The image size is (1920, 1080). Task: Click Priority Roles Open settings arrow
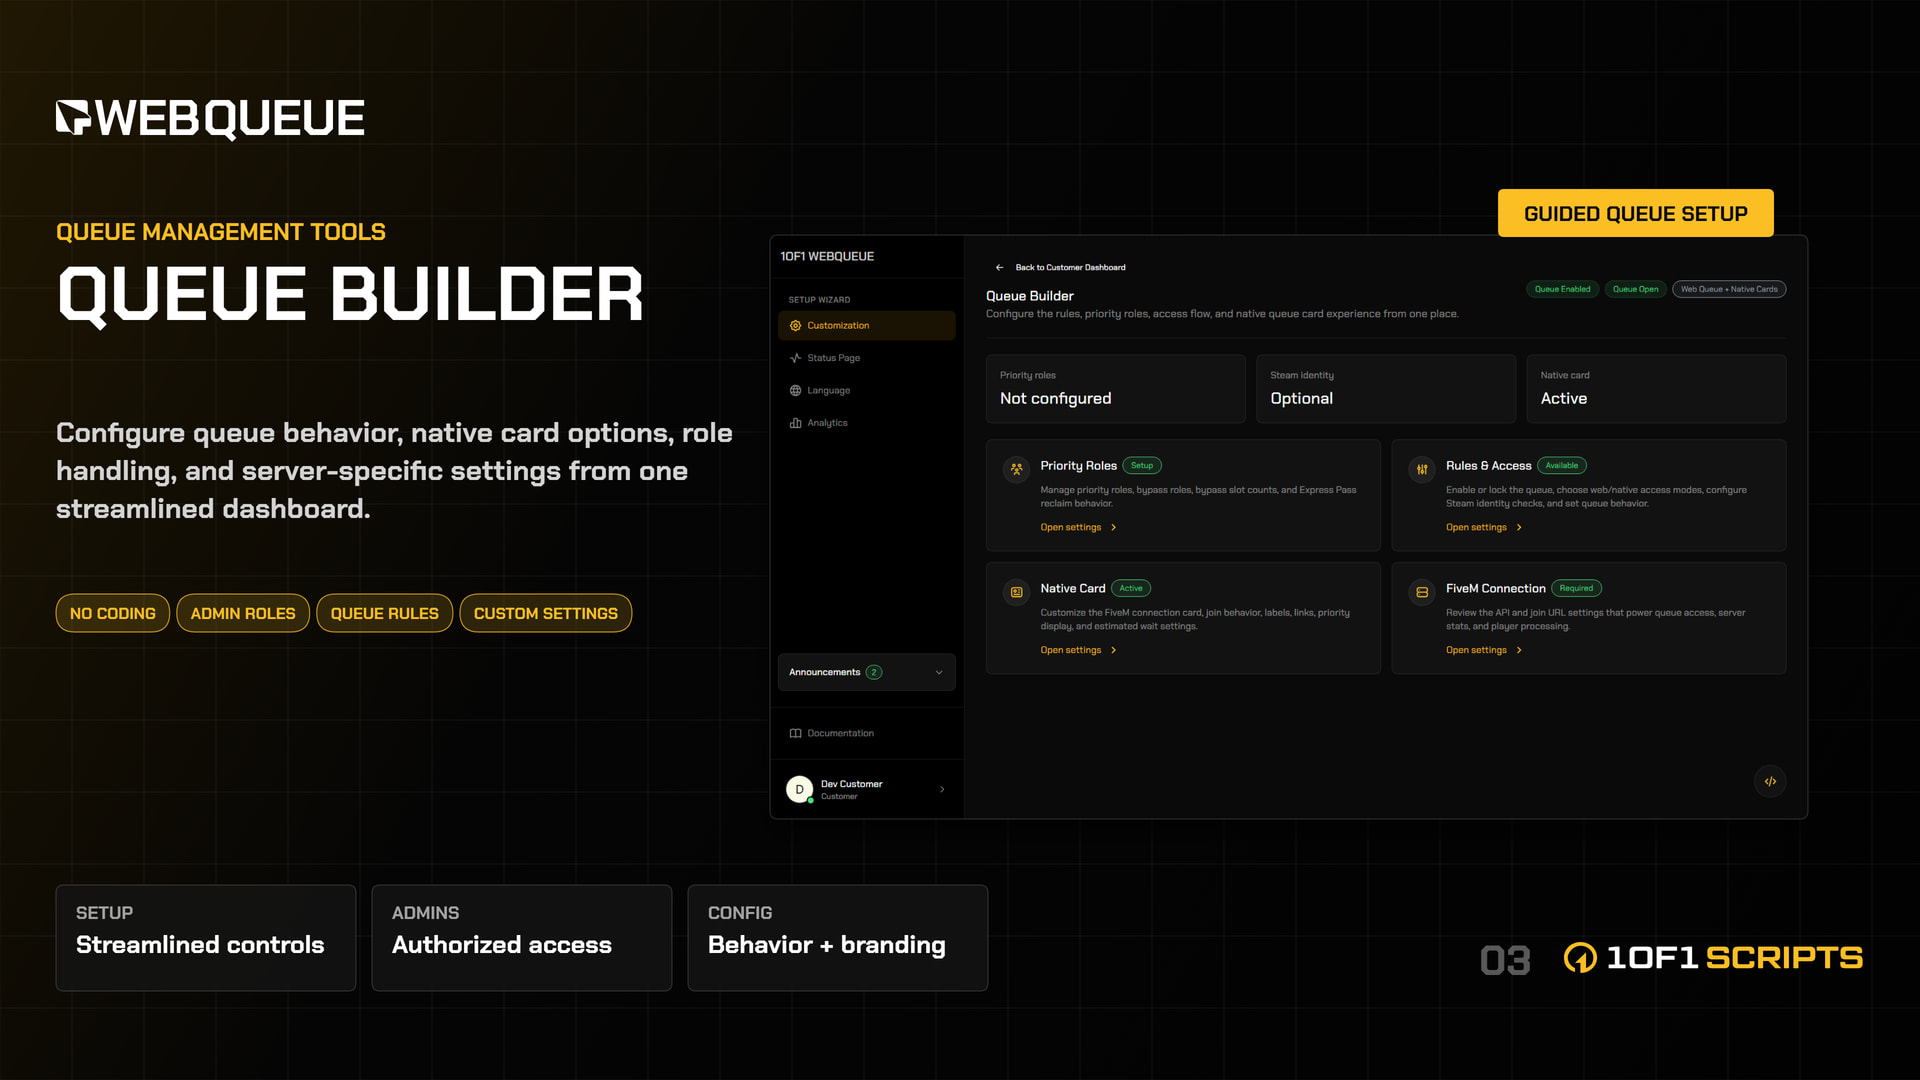[x=1114, y=528]
